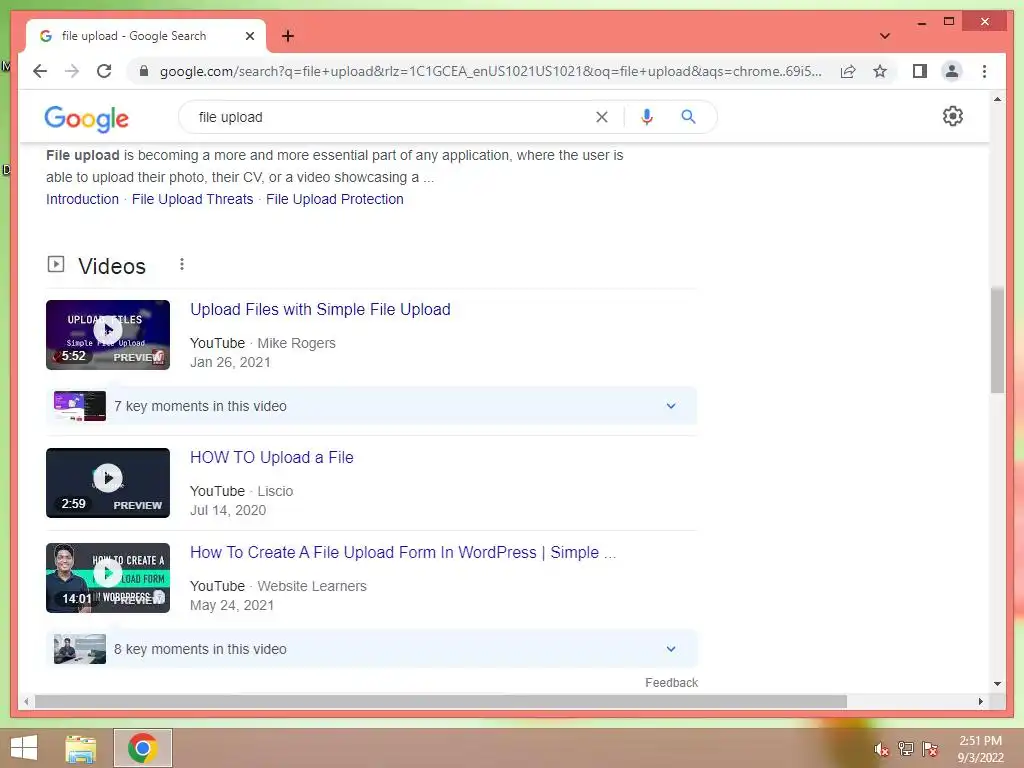Open the File Upload Threats link
The width and height of the screenshot is (1024, 768).
pos(193,199)
